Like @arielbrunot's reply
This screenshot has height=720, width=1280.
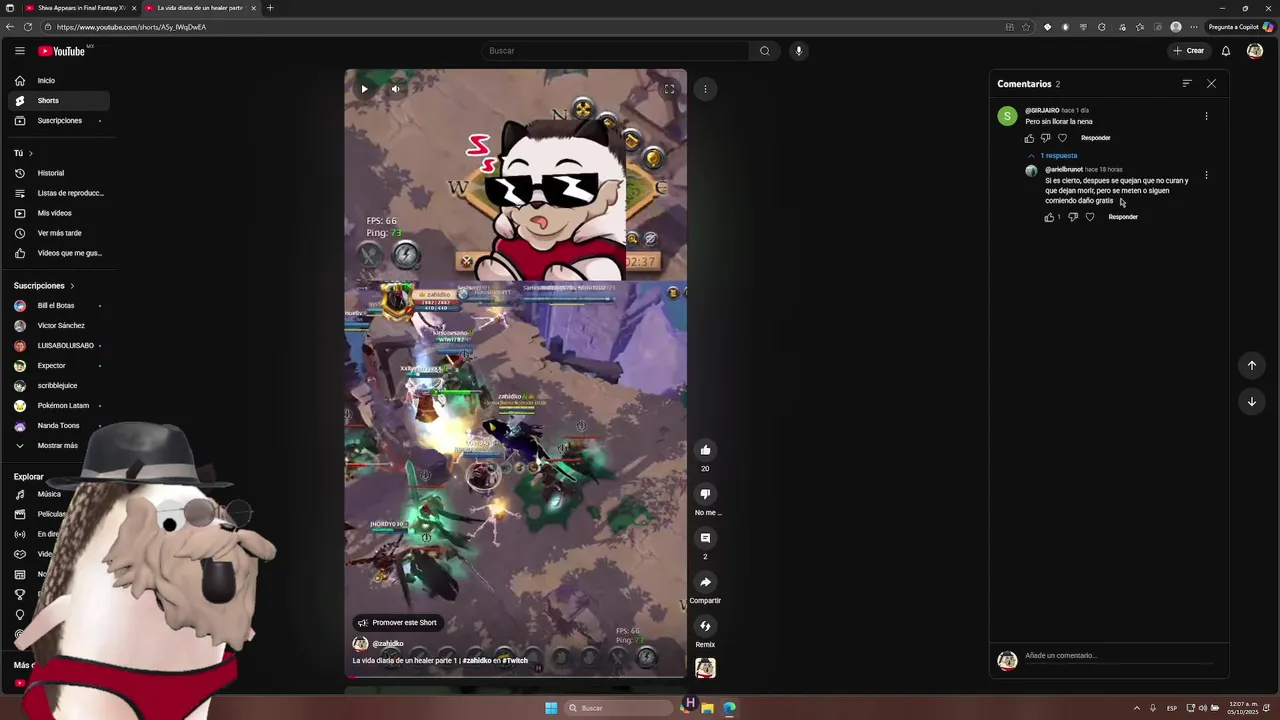tap(1049, 217)
